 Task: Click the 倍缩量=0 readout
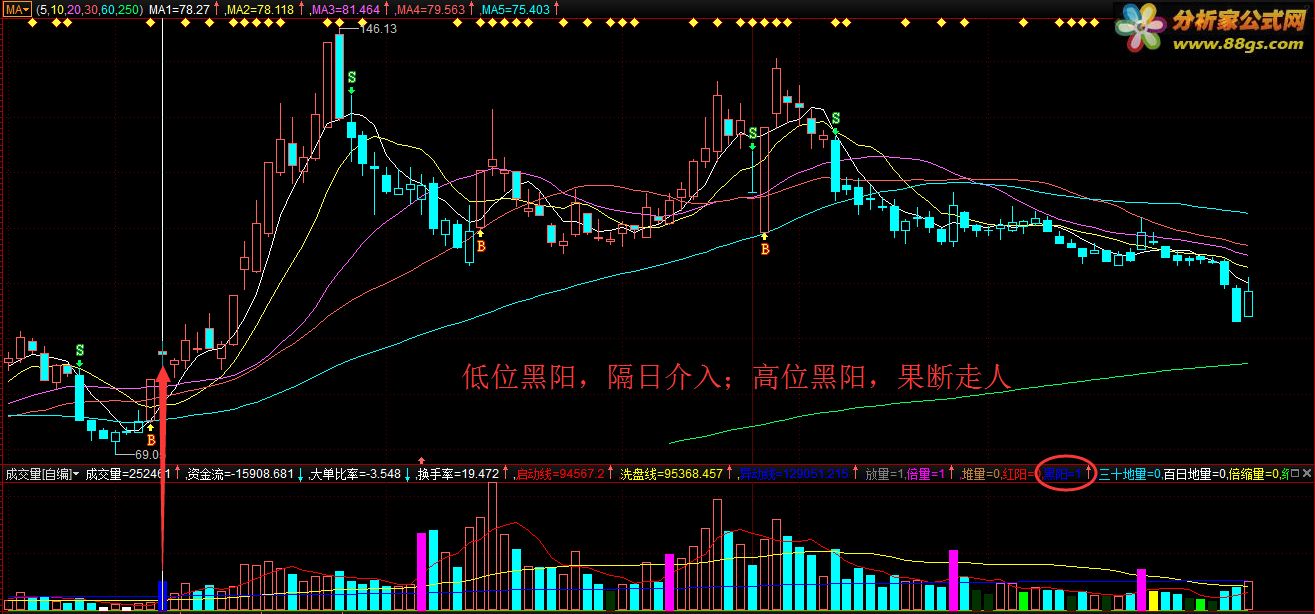click(x=1254, y=474)
